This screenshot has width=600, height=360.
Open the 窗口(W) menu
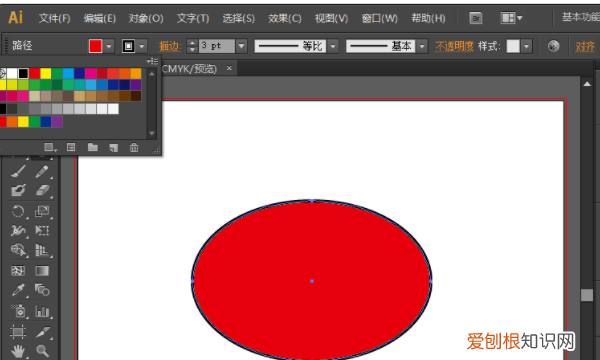(x=379, y=18)
